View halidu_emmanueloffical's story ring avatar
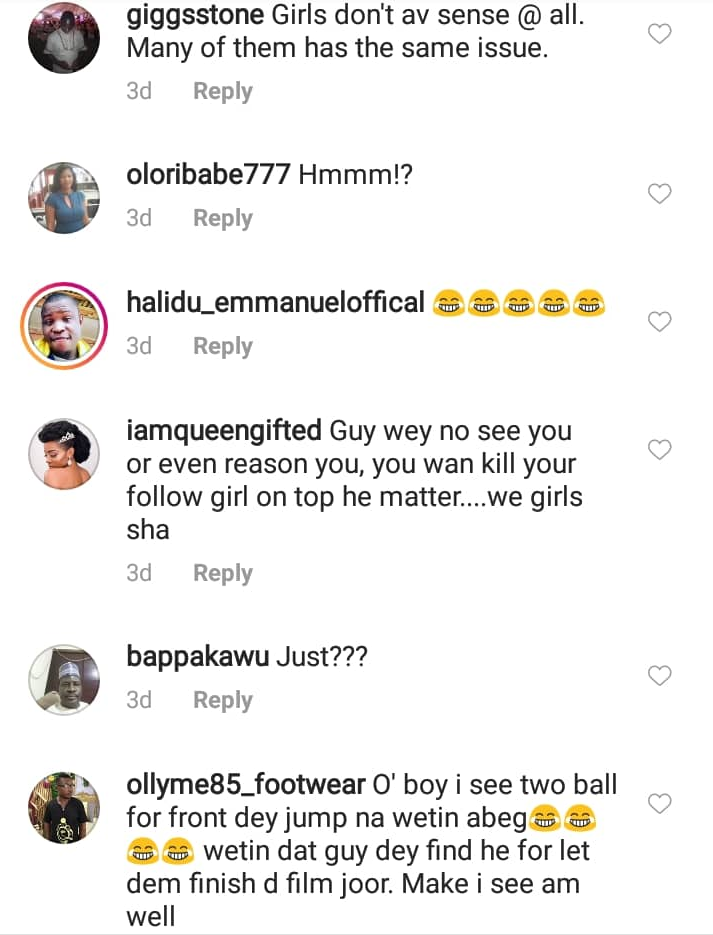The image size is (713, 935). click(65, 325)
